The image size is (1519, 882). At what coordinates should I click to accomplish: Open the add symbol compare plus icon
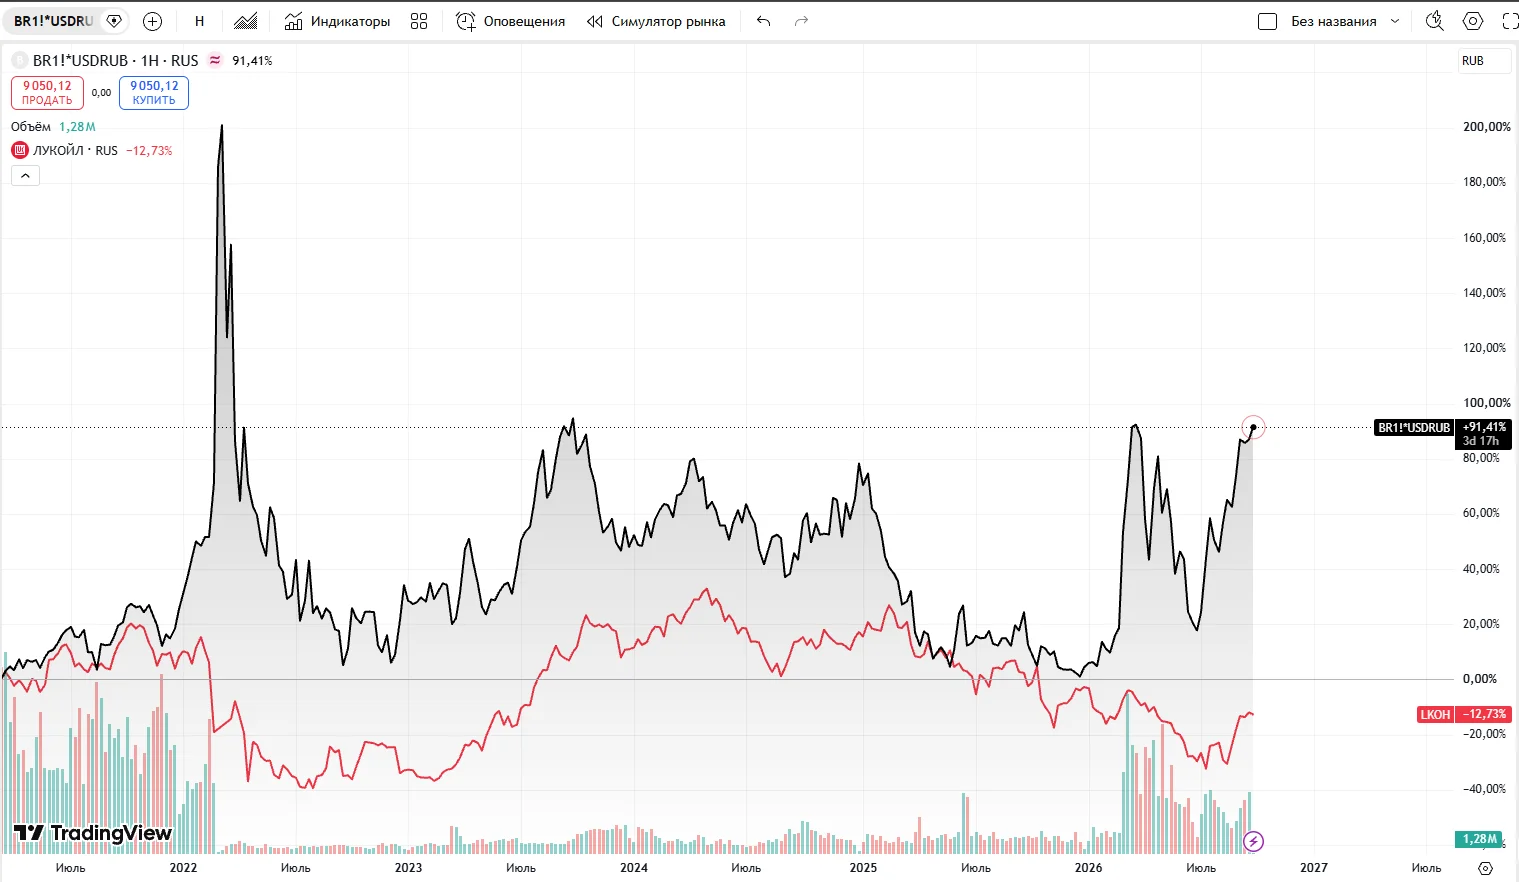coord(152,21)
